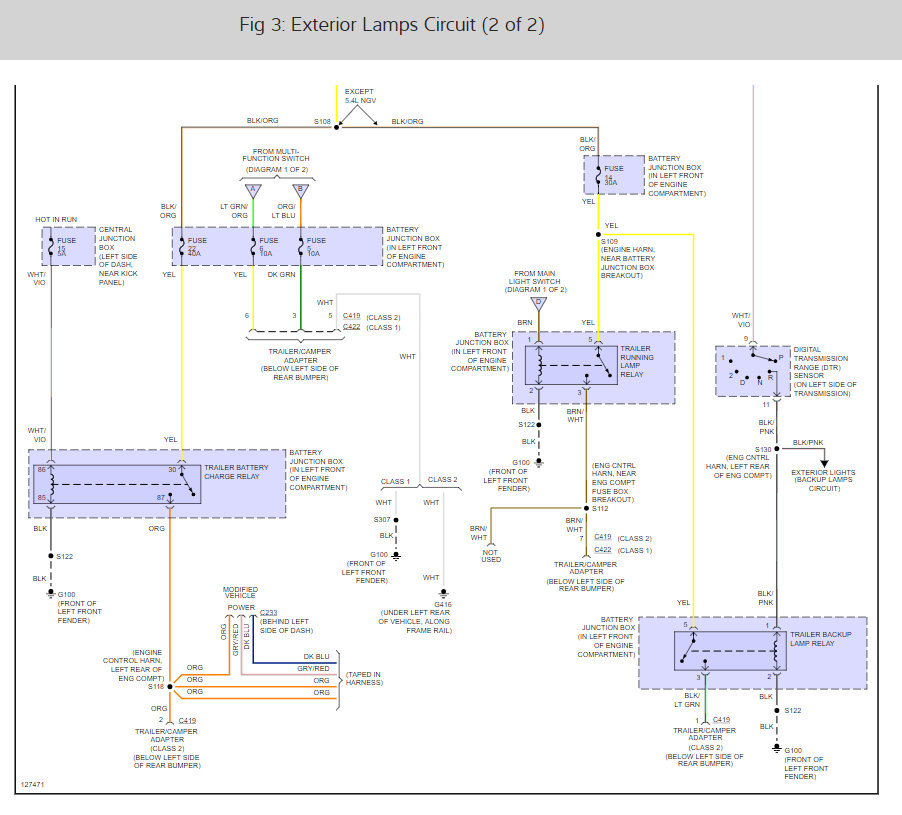Click the P position on the DTR sensor
Viewport: 902px width, 815px height.
(781, 358)
